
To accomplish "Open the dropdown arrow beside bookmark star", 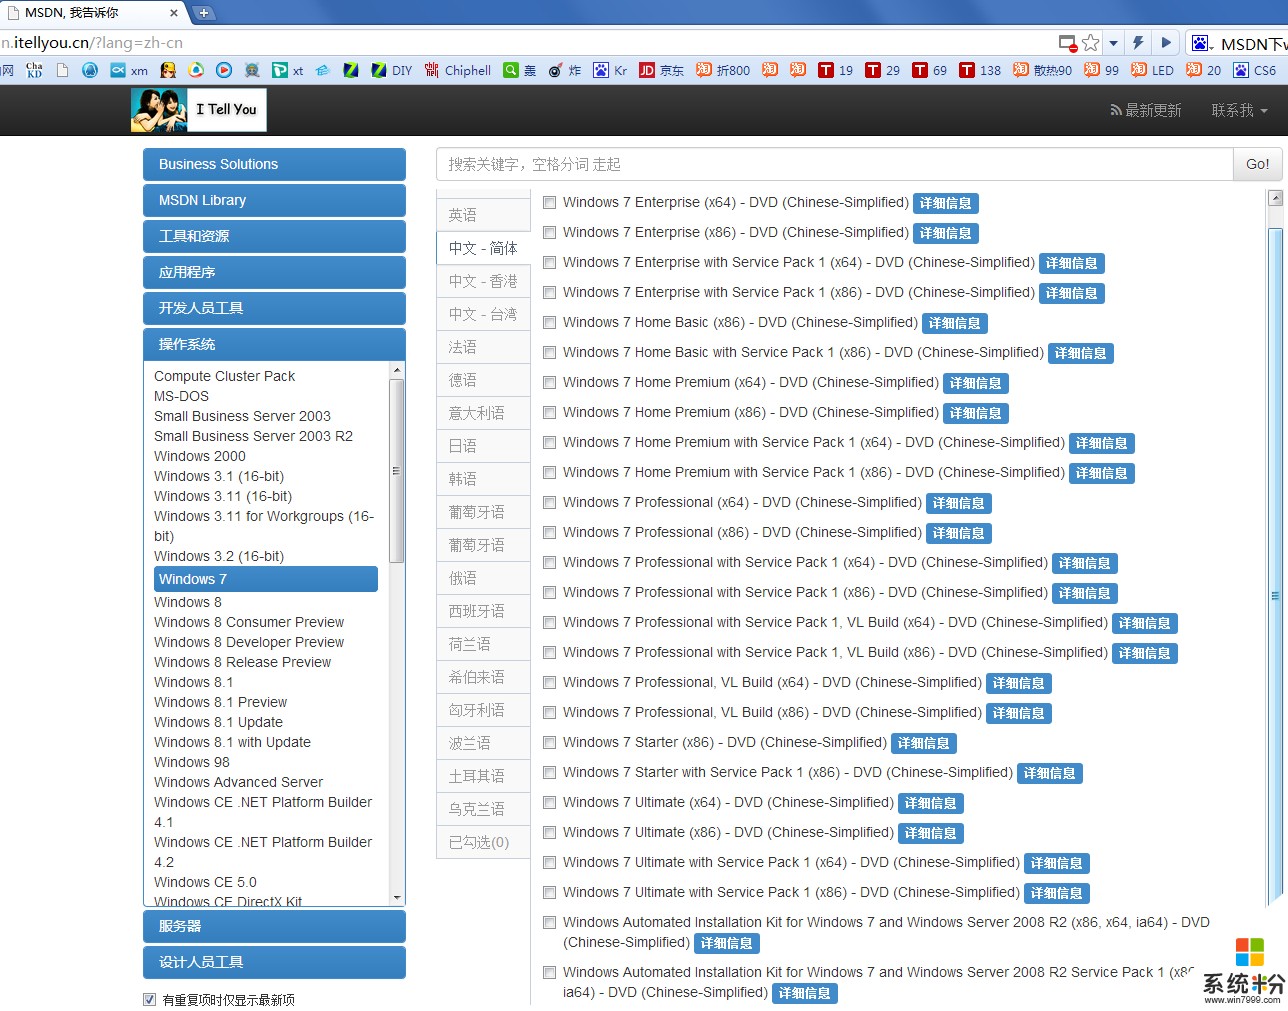I will click(x=1113, y=43).
